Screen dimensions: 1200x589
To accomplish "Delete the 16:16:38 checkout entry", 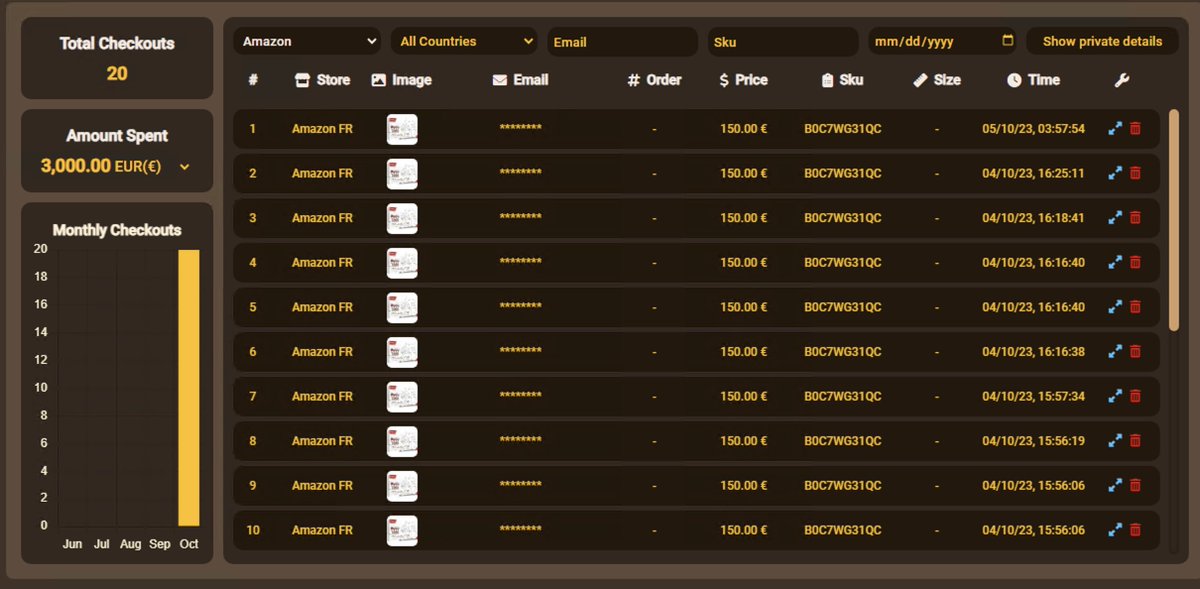I will coord(1135,352).
